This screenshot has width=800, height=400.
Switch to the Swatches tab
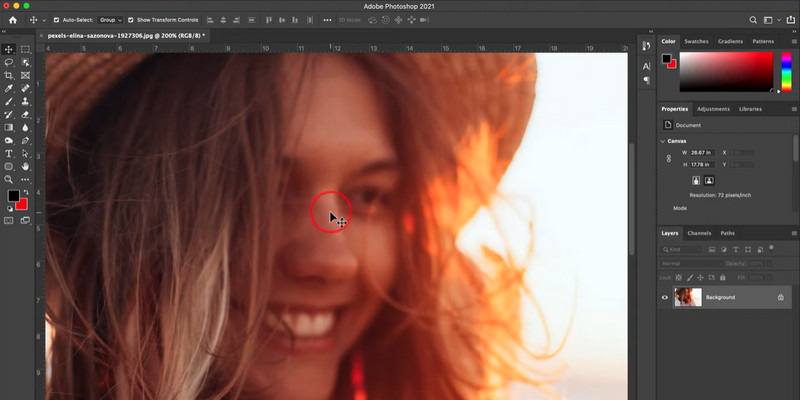coord(696,41)
